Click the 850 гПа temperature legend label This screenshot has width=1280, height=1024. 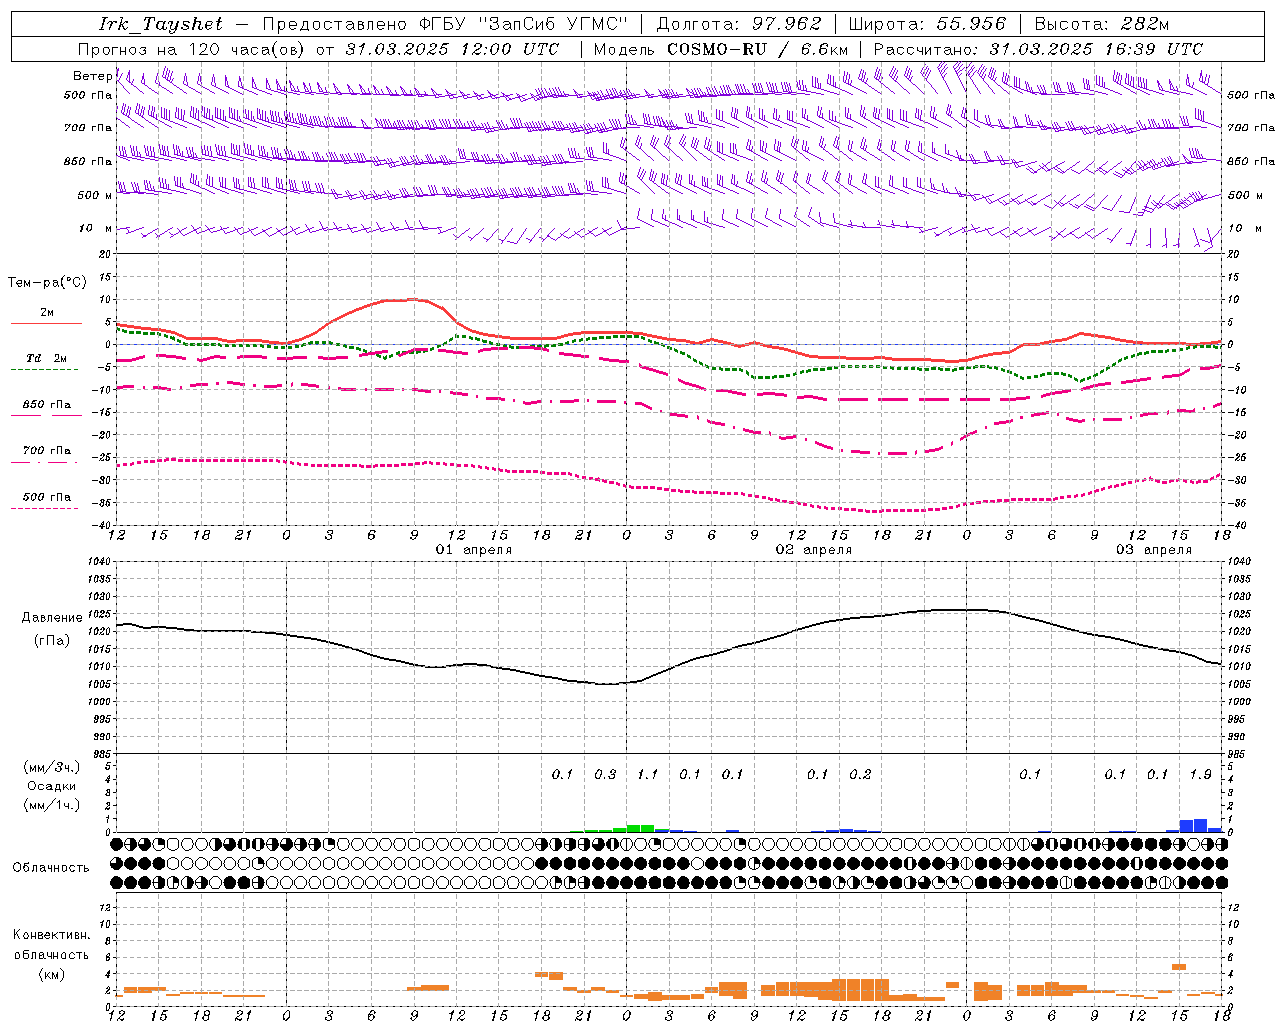coord(46,405)
